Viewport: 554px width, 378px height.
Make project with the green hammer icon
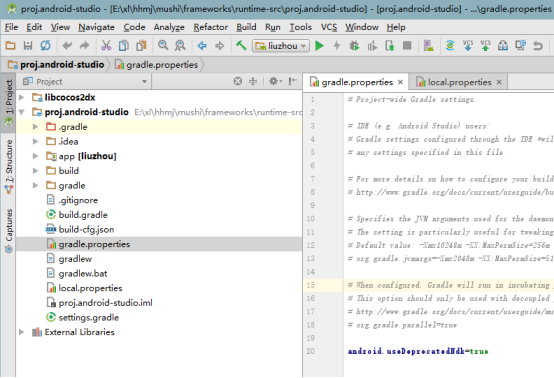click(x=241, y=45)
